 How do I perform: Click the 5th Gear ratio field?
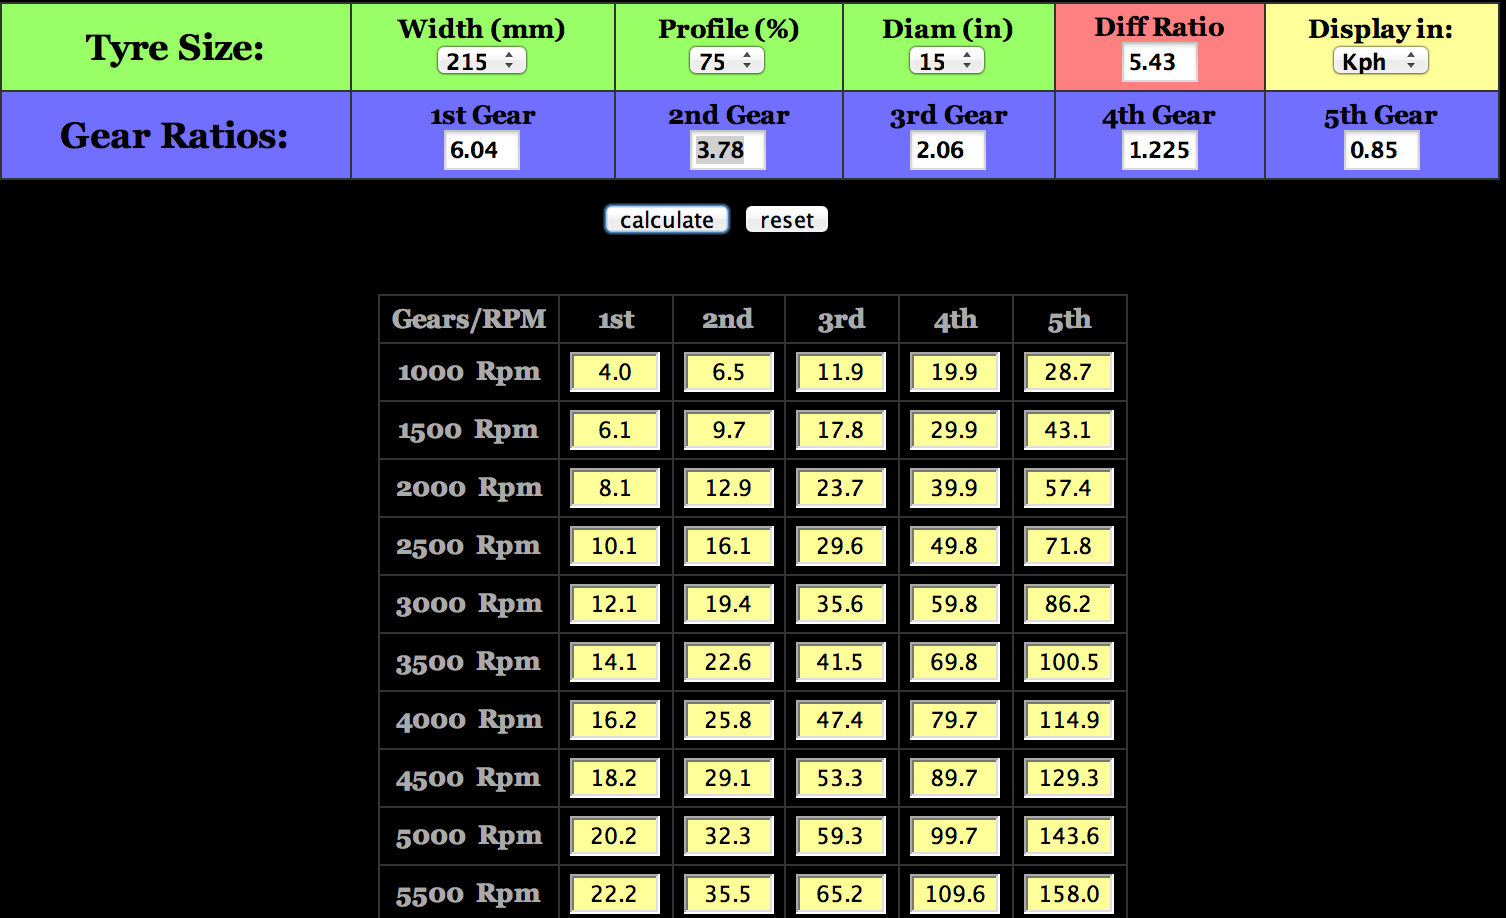coord(1381,150)
